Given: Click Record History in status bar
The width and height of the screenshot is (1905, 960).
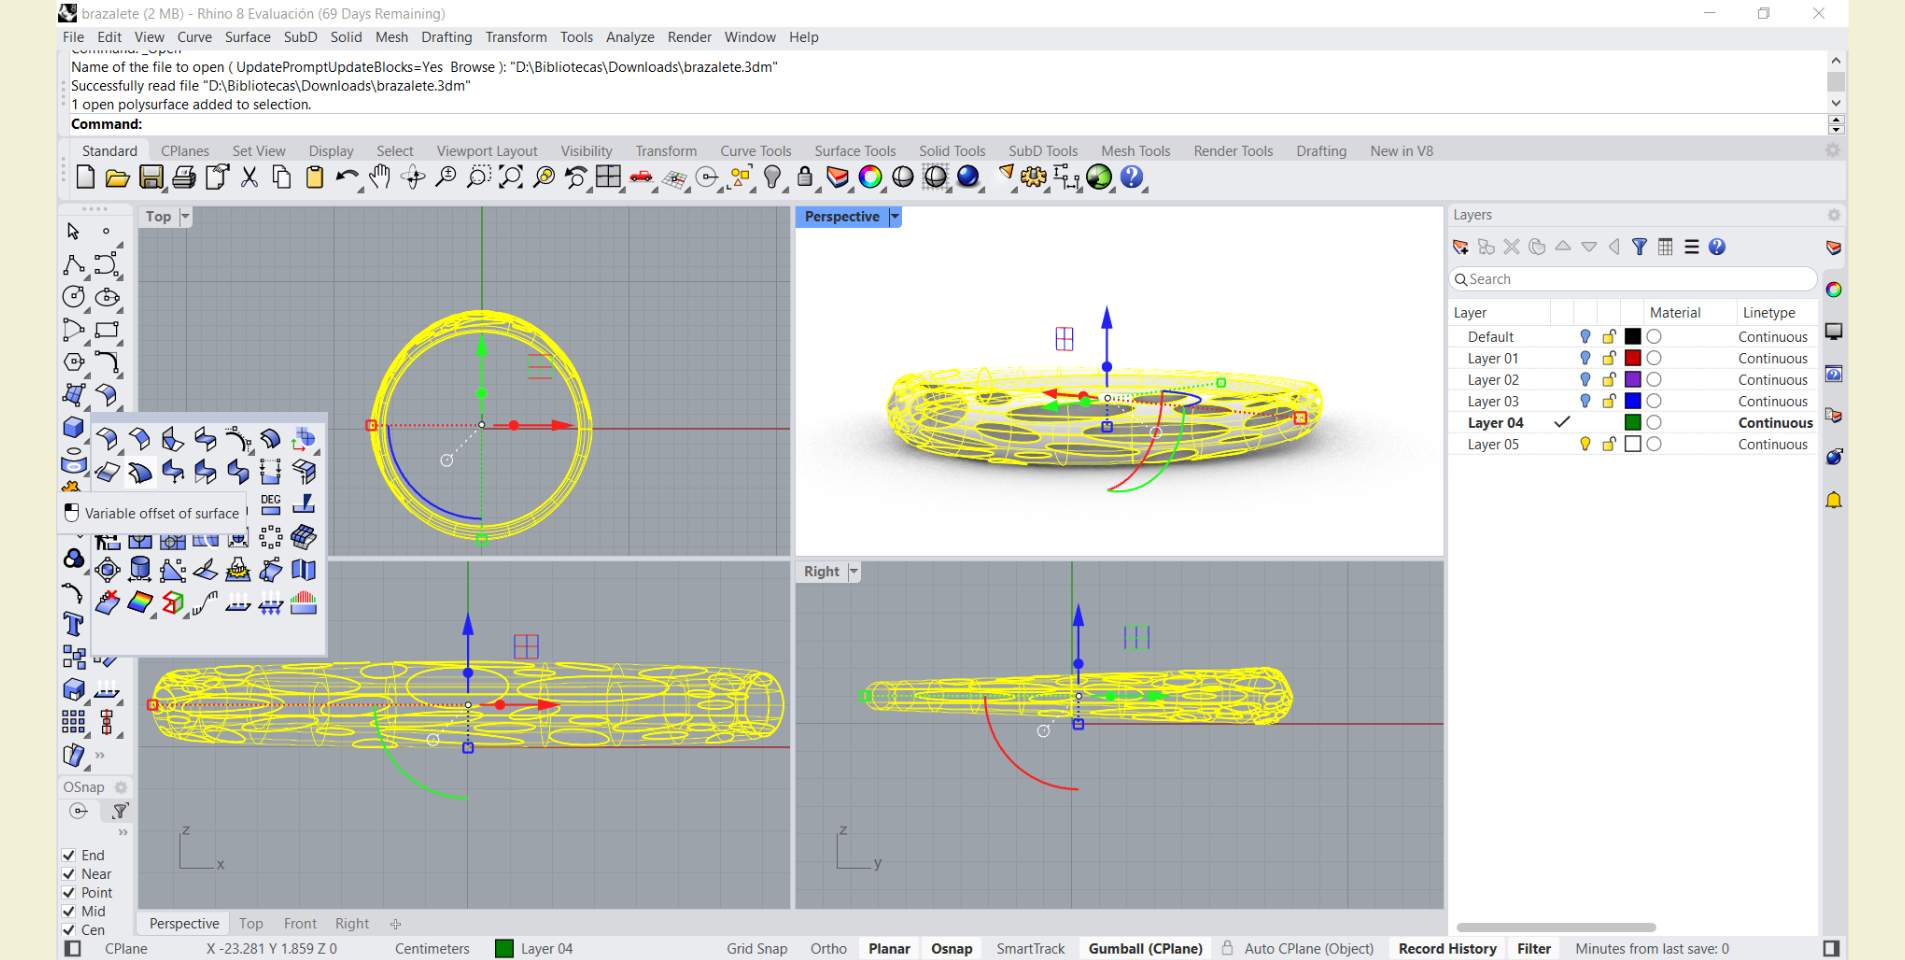Looking at the screenshot, I should pyautogui.click(x=1448, y=949).
